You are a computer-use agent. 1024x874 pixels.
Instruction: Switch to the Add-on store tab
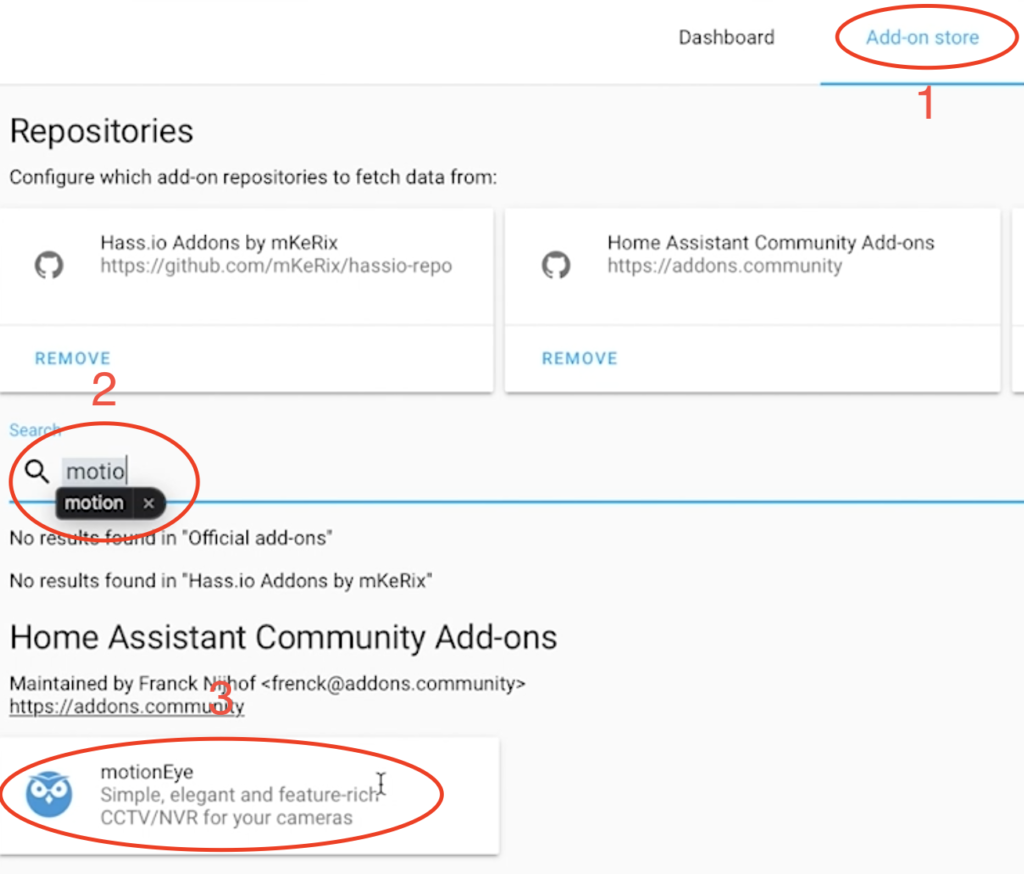click(x=922, y=37)
